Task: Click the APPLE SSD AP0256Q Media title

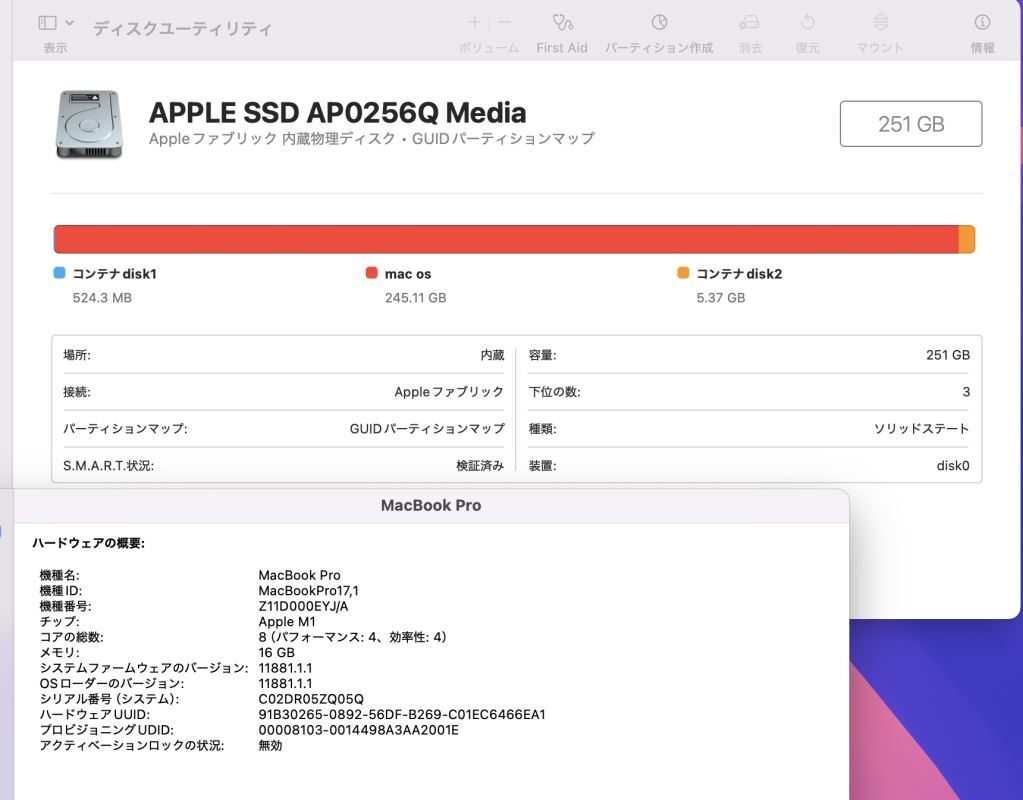Action: tap(337, 113)
